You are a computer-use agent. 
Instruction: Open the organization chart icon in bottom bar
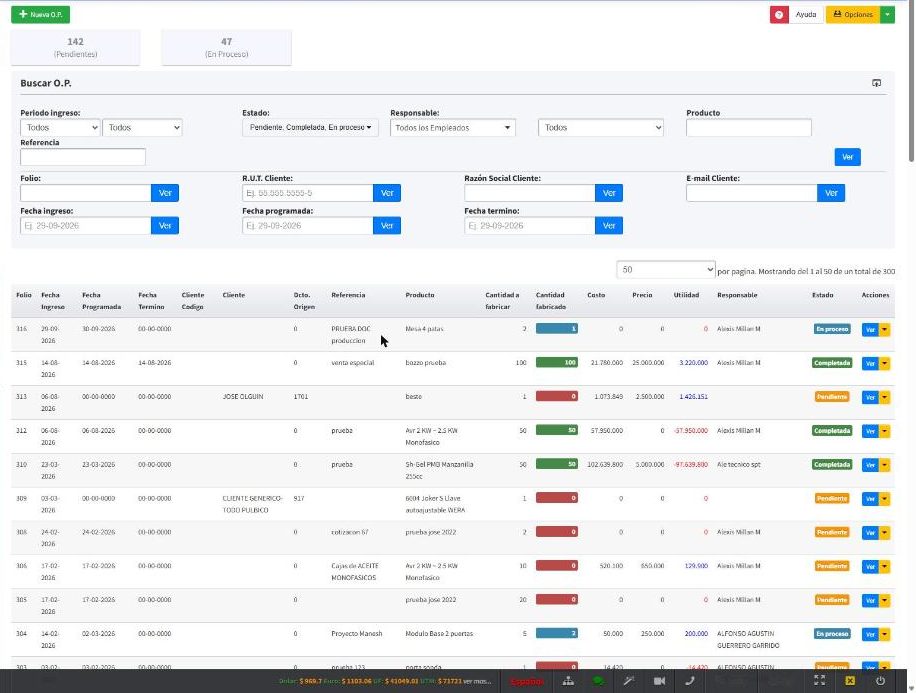[568, 681]
